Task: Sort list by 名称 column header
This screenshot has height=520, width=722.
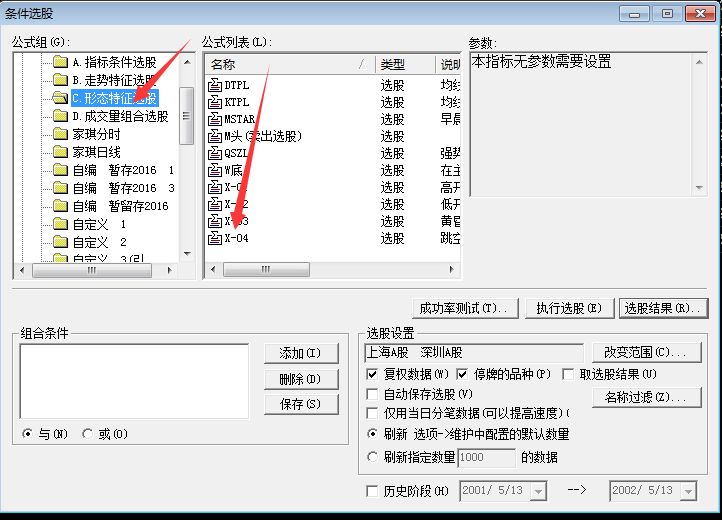Action: (280, 64)
